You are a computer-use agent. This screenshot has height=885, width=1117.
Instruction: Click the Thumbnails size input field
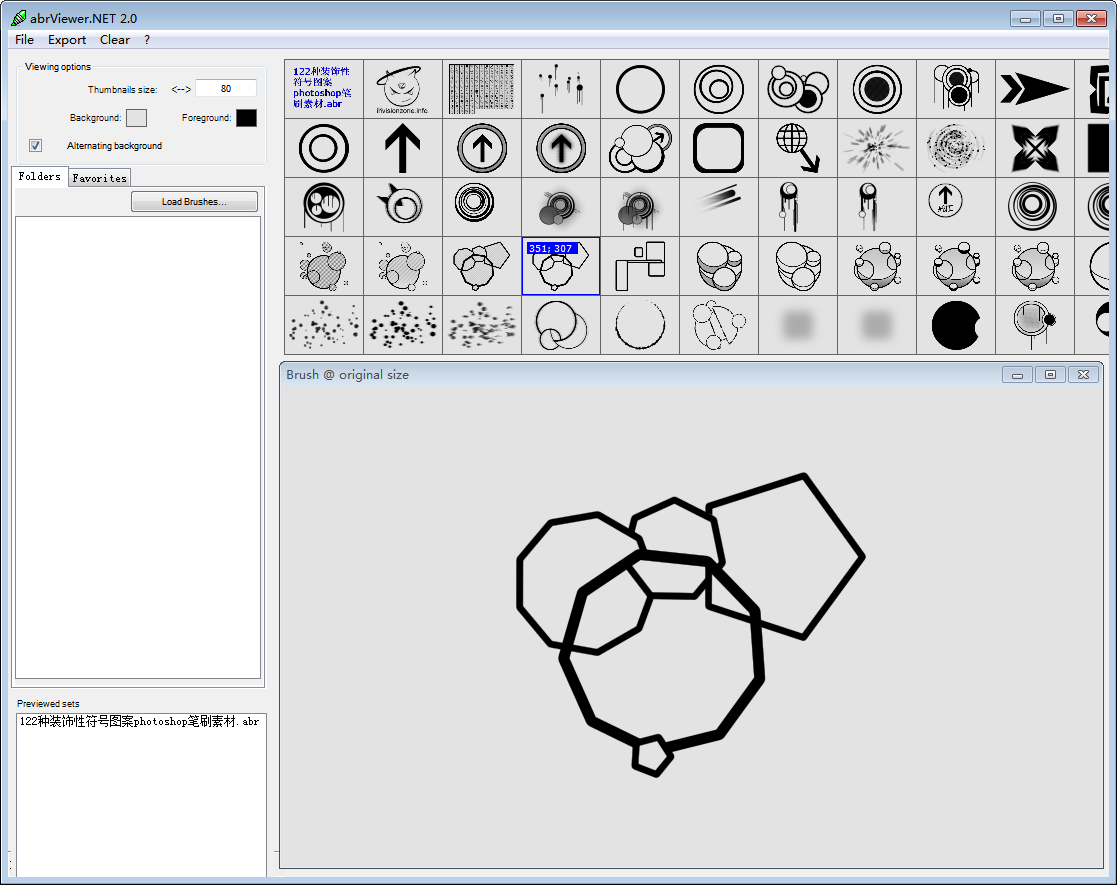(x=225, y=89)
